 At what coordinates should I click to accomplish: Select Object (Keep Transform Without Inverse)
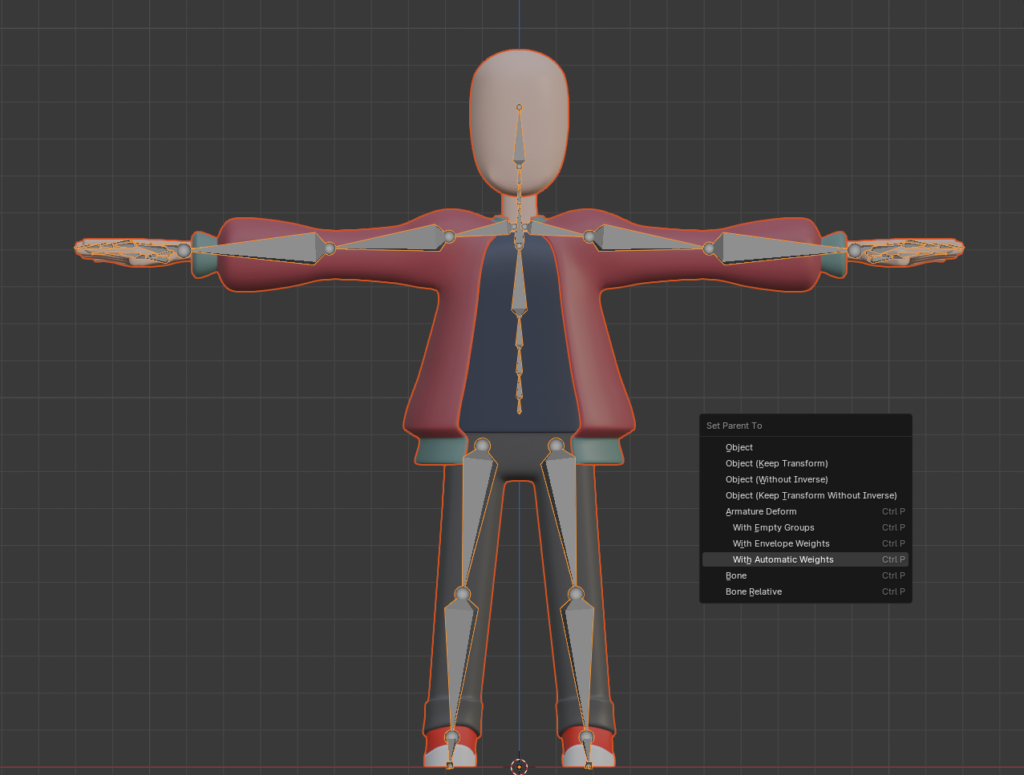(x=810, y=496)
